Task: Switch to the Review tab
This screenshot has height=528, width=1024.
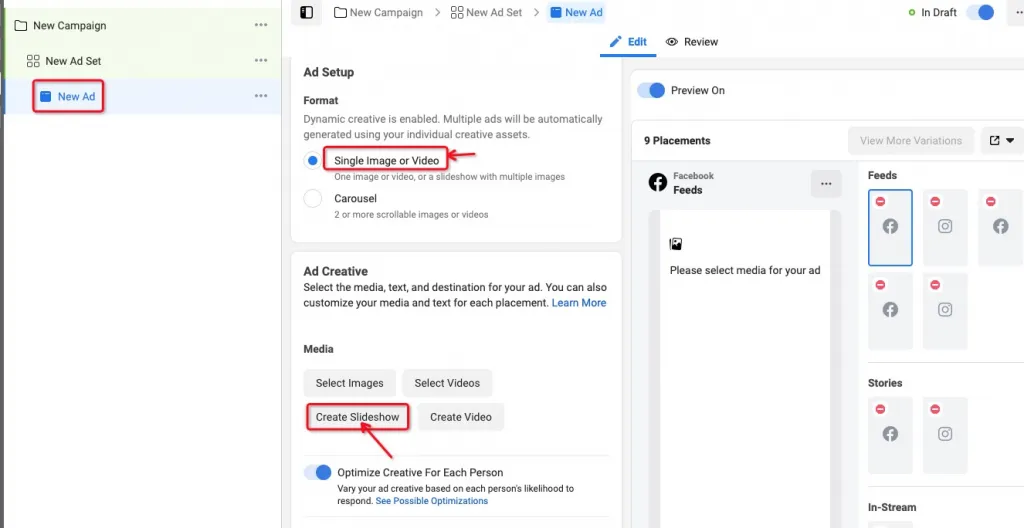Action: [692, 42]
